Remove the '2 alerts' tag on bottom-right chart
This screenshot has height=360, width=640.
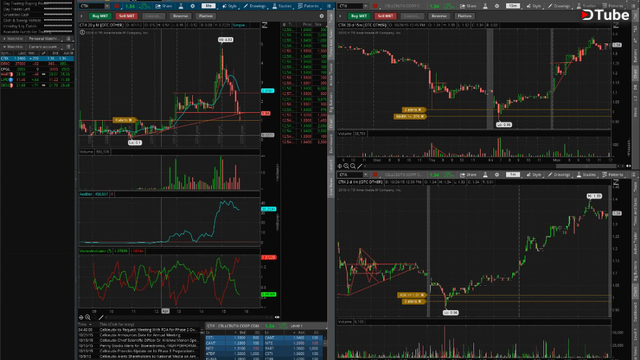pos(420,302)
